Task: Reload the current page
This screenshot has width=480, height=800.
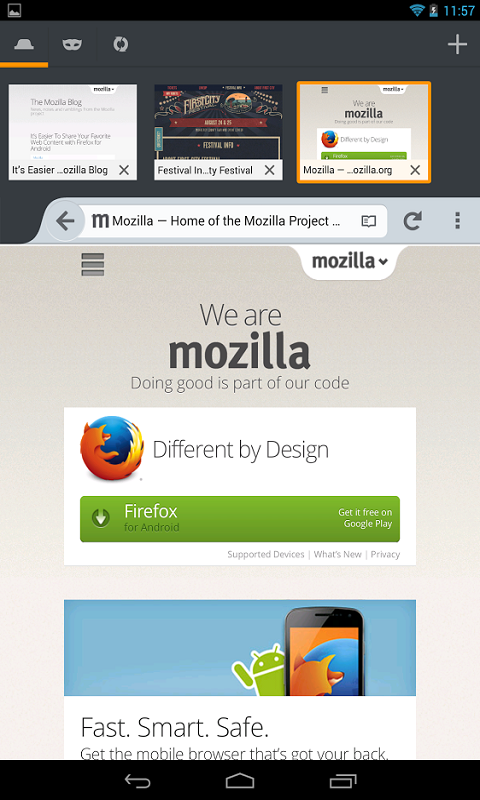Action: point(413,221)
